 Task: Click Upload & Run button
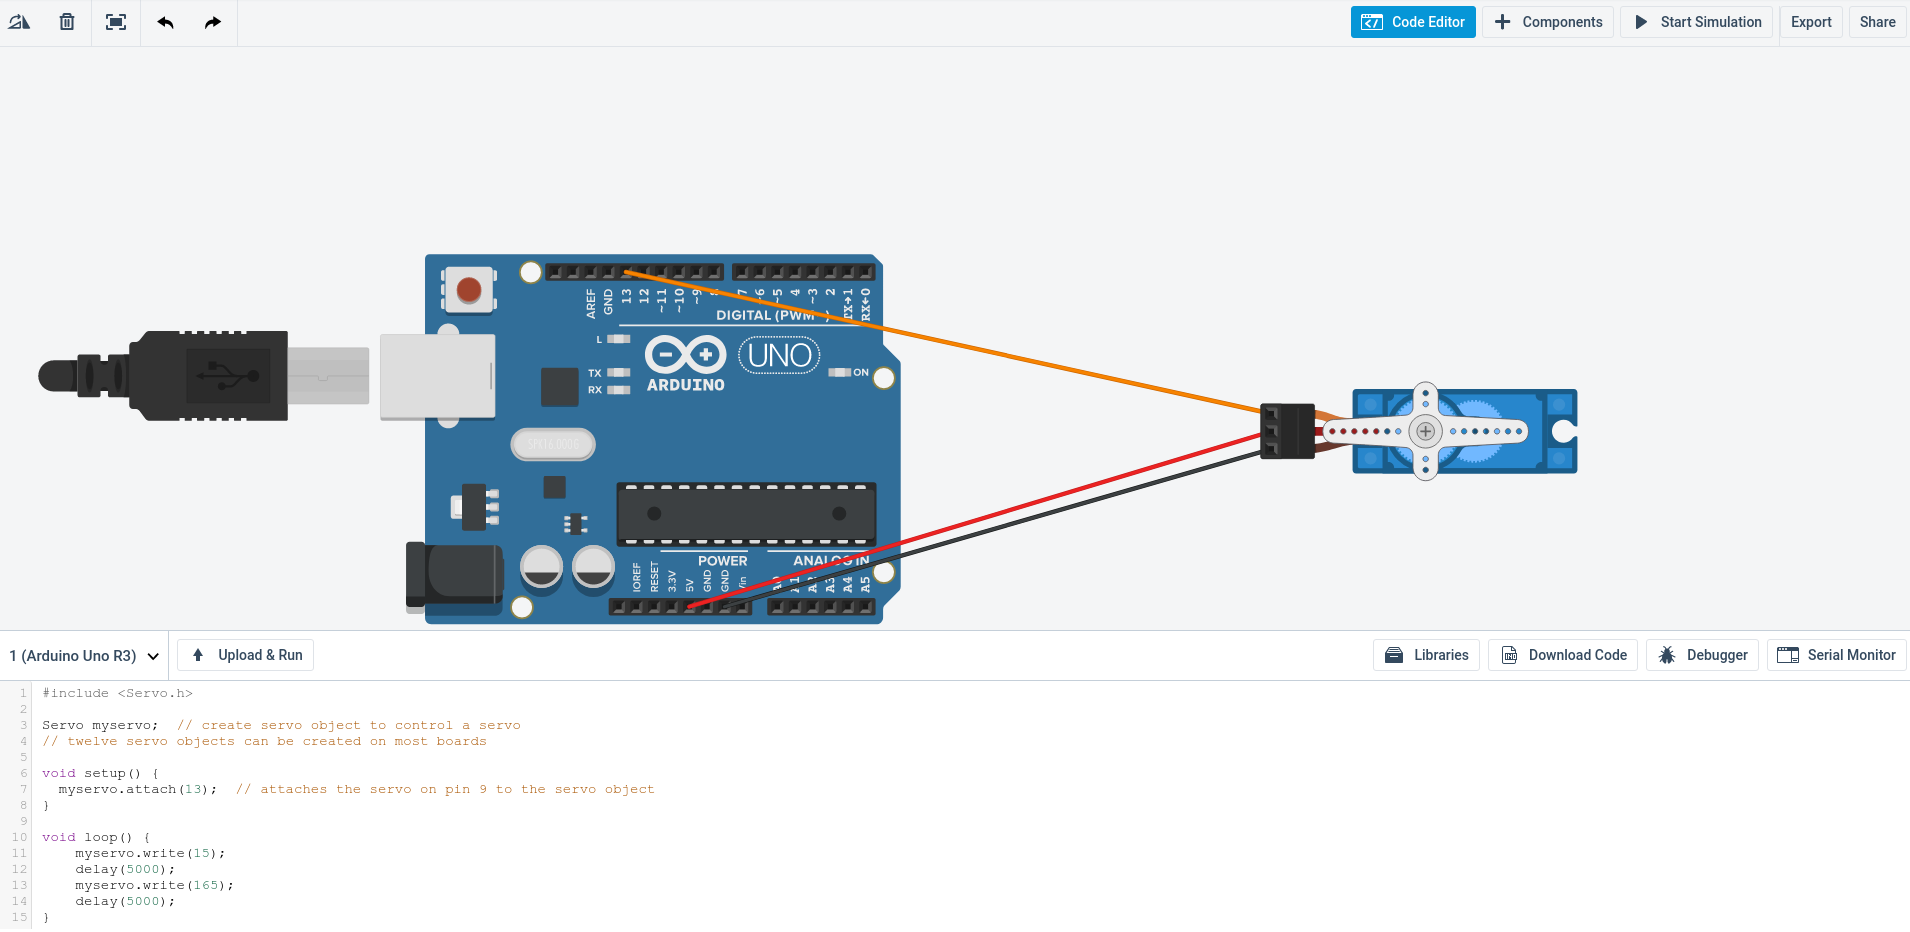pos(246,655)
